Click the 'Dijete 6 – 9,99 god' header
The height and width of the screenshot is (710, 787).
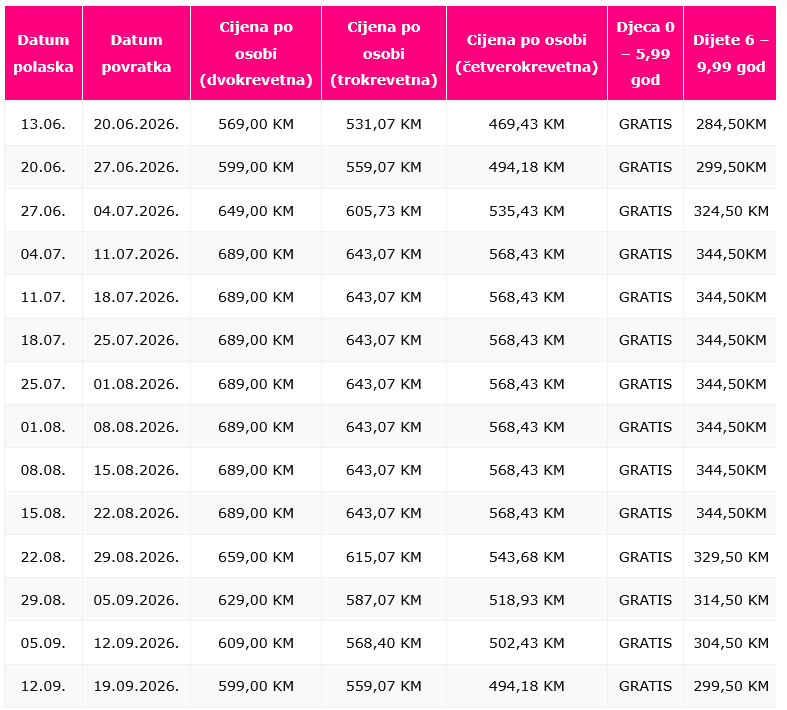click(x=730, y=53)
